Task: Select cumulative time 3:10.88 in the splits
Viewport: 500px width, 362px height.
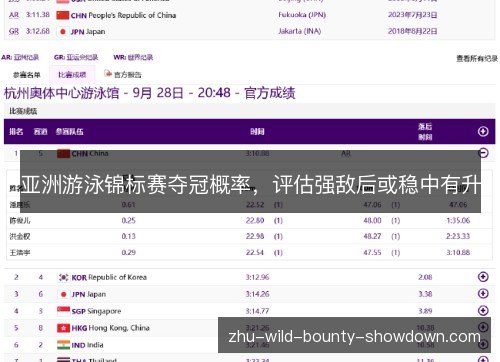Action: click(x=458, y=252)
